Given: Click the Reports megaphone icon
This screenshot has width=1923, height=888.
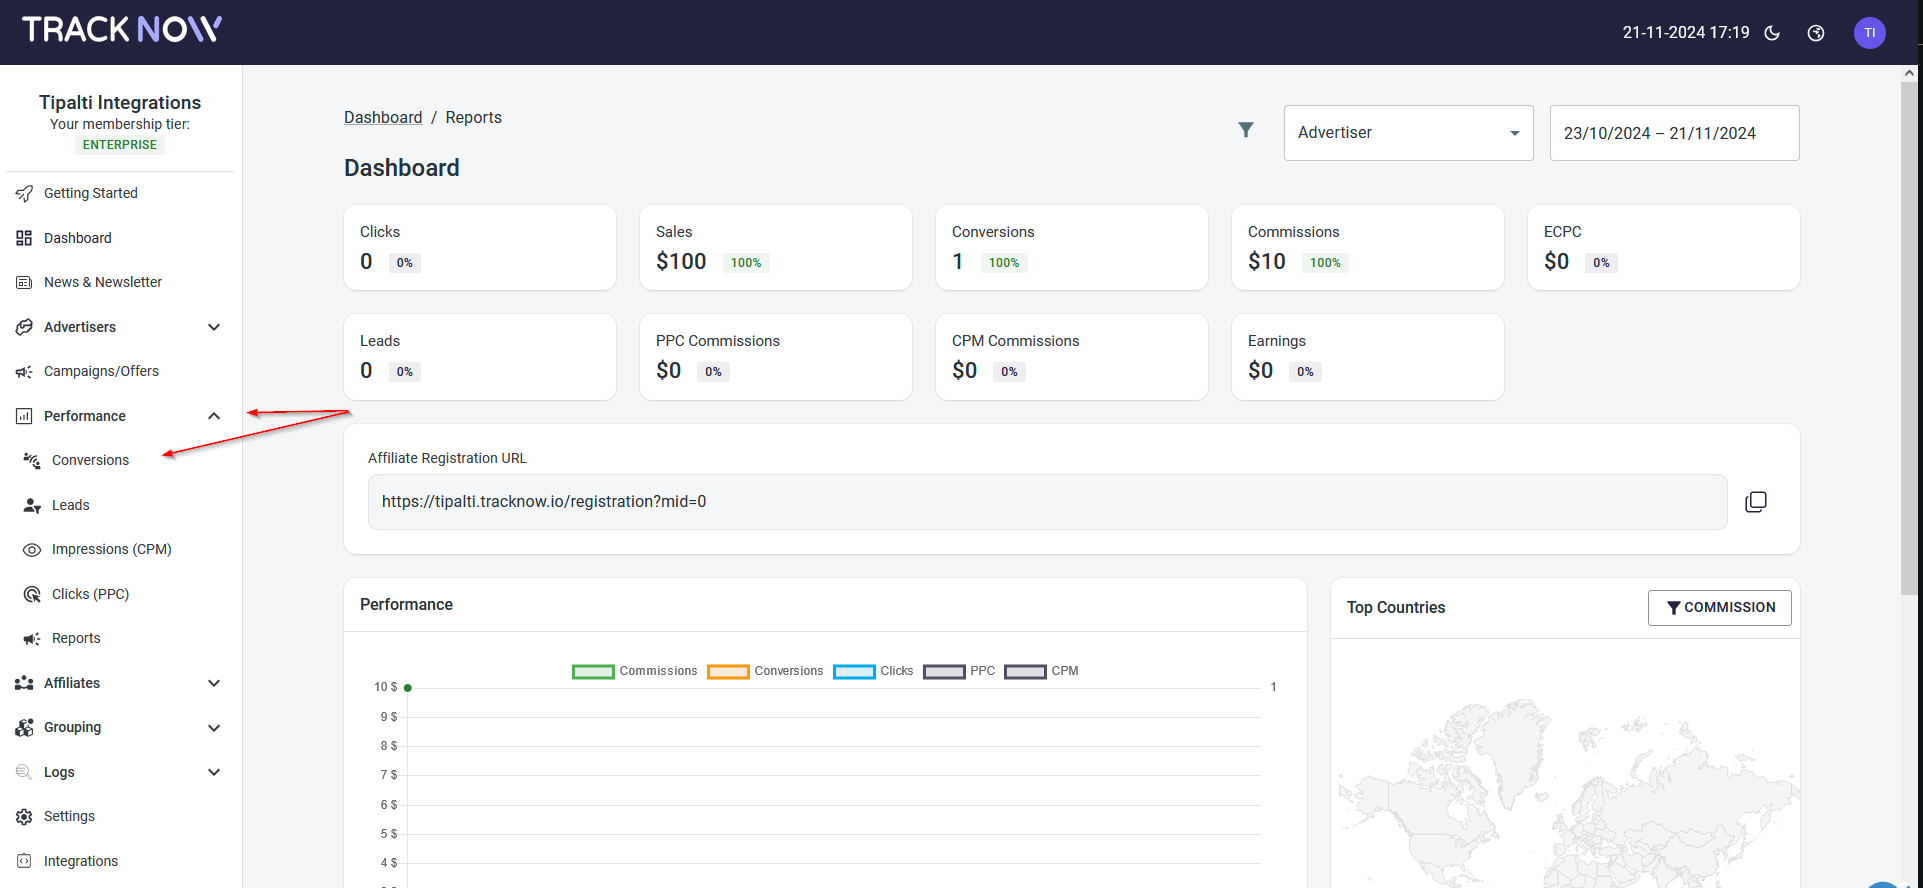Looking at the screenshot, I should coord(32,639).
